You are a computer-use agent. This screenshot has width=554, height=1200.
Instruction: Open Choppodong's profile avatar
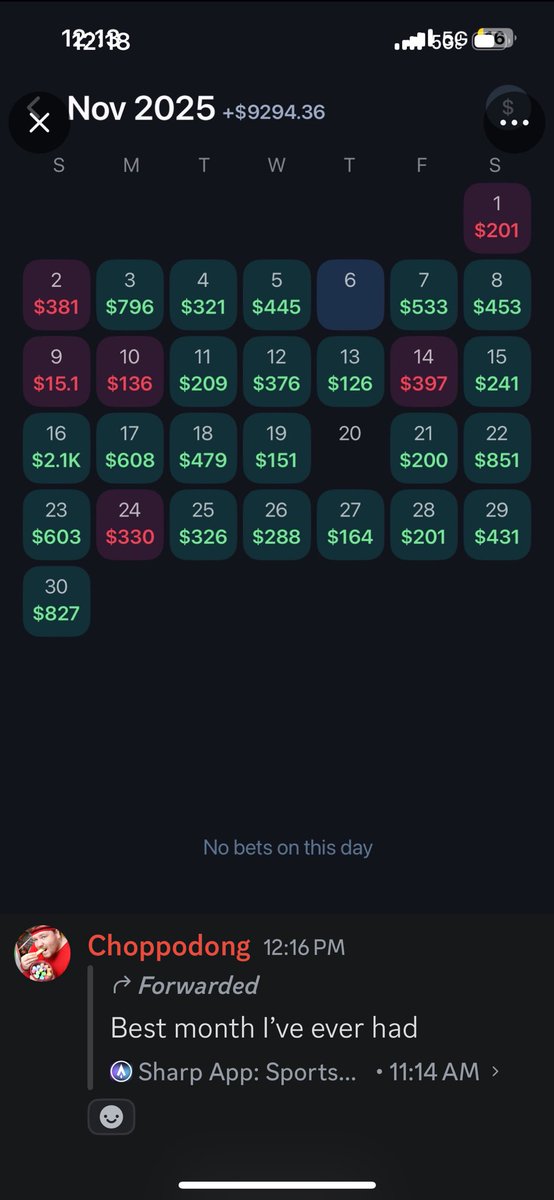click(x=42, y=952)
